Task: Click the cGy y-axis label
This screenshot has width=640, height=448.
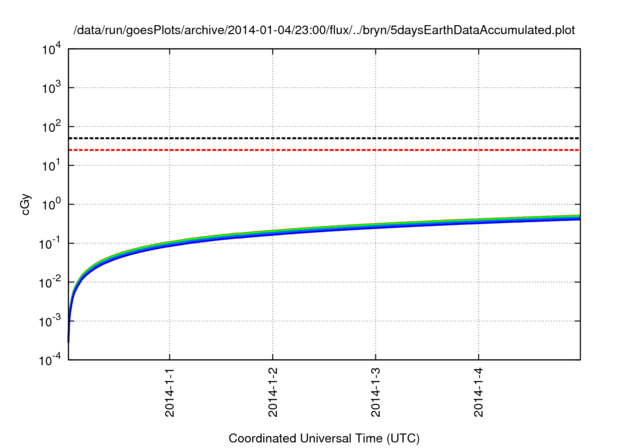Action: (x=25, y=205)
